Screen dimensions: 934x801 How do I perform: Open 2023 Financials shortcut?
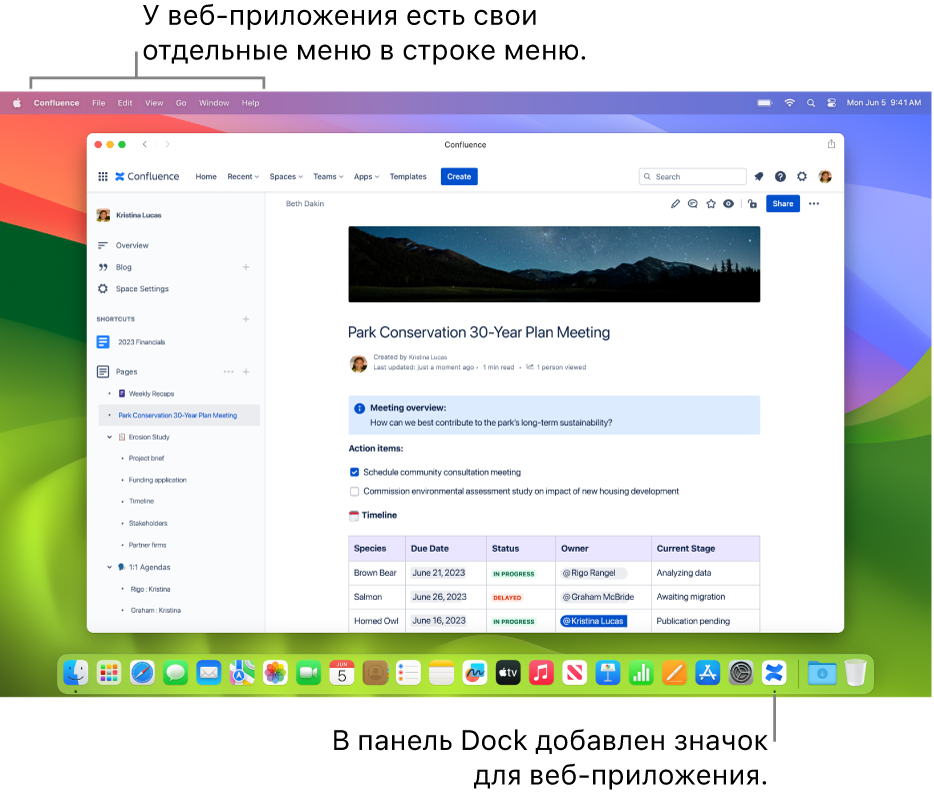[142, 342]
